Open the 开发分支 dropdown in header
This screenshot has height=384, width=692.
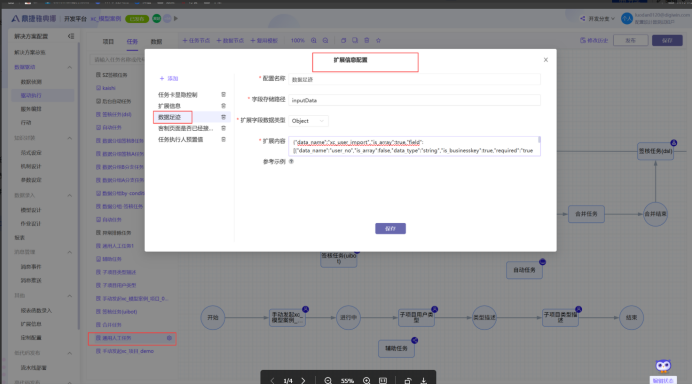click(x=598, y=19)
